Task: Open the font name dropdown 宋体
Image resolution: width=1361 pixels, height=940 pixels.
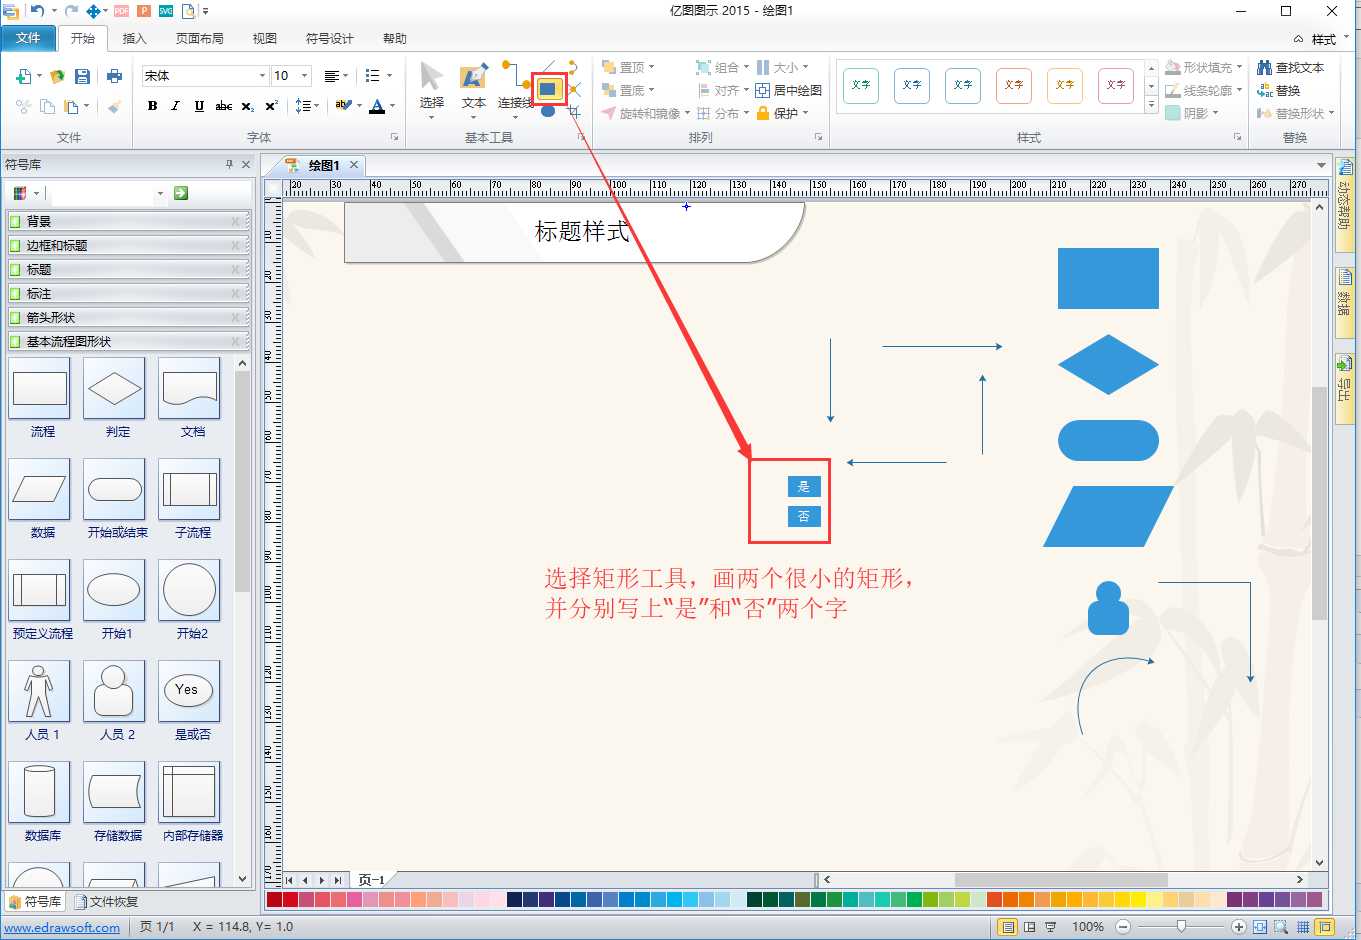Action: click(262, 76)
